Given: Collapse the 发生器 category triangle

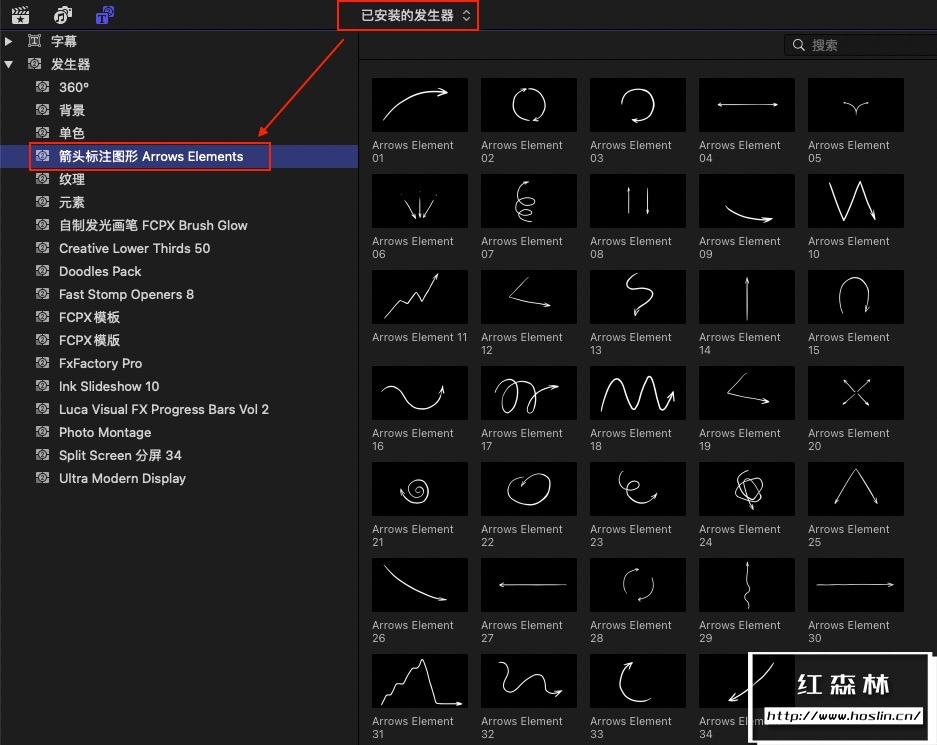Looking at the screenshot, I should [x=8, y=65].
